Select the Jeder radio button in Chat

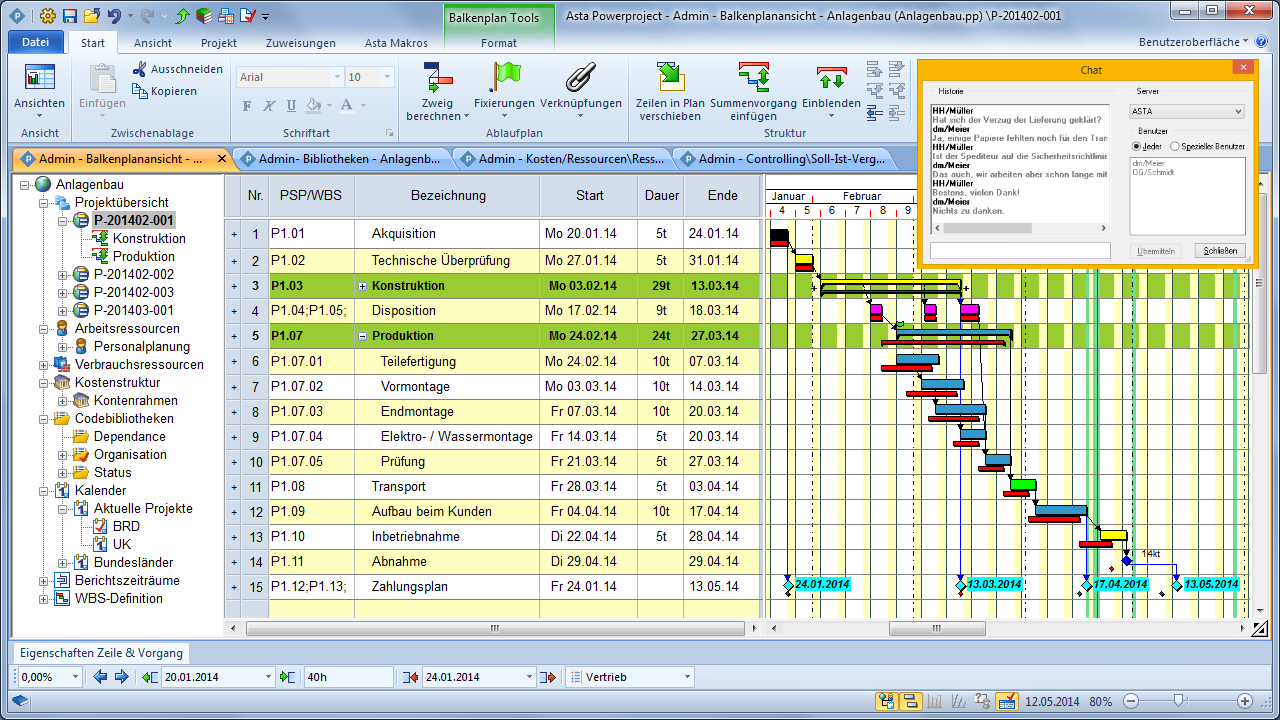[1137, 146]
